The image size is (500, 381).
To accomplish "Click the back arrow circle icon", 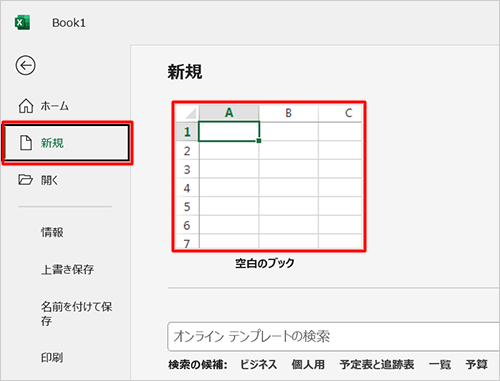I will [25, 65].
